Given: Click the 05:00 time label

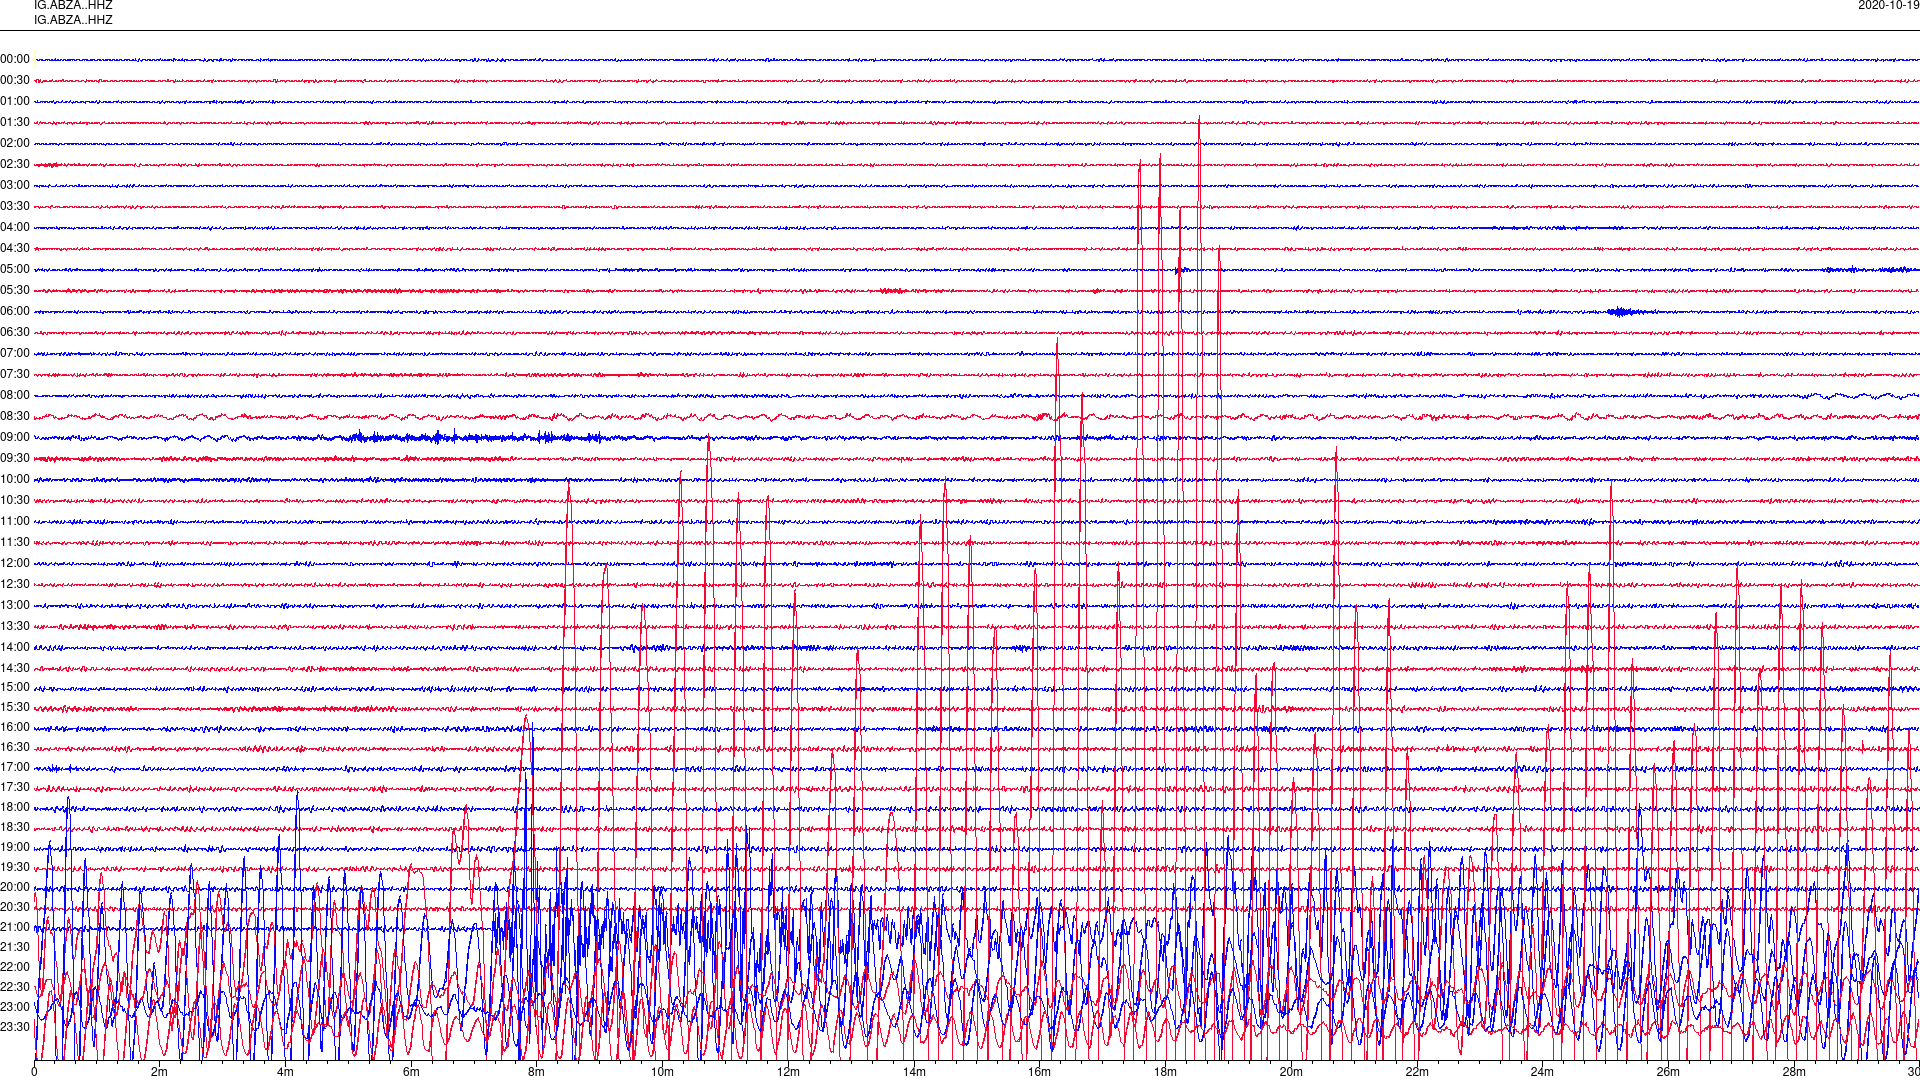Looking at the screenshot, I should point(15,270).
